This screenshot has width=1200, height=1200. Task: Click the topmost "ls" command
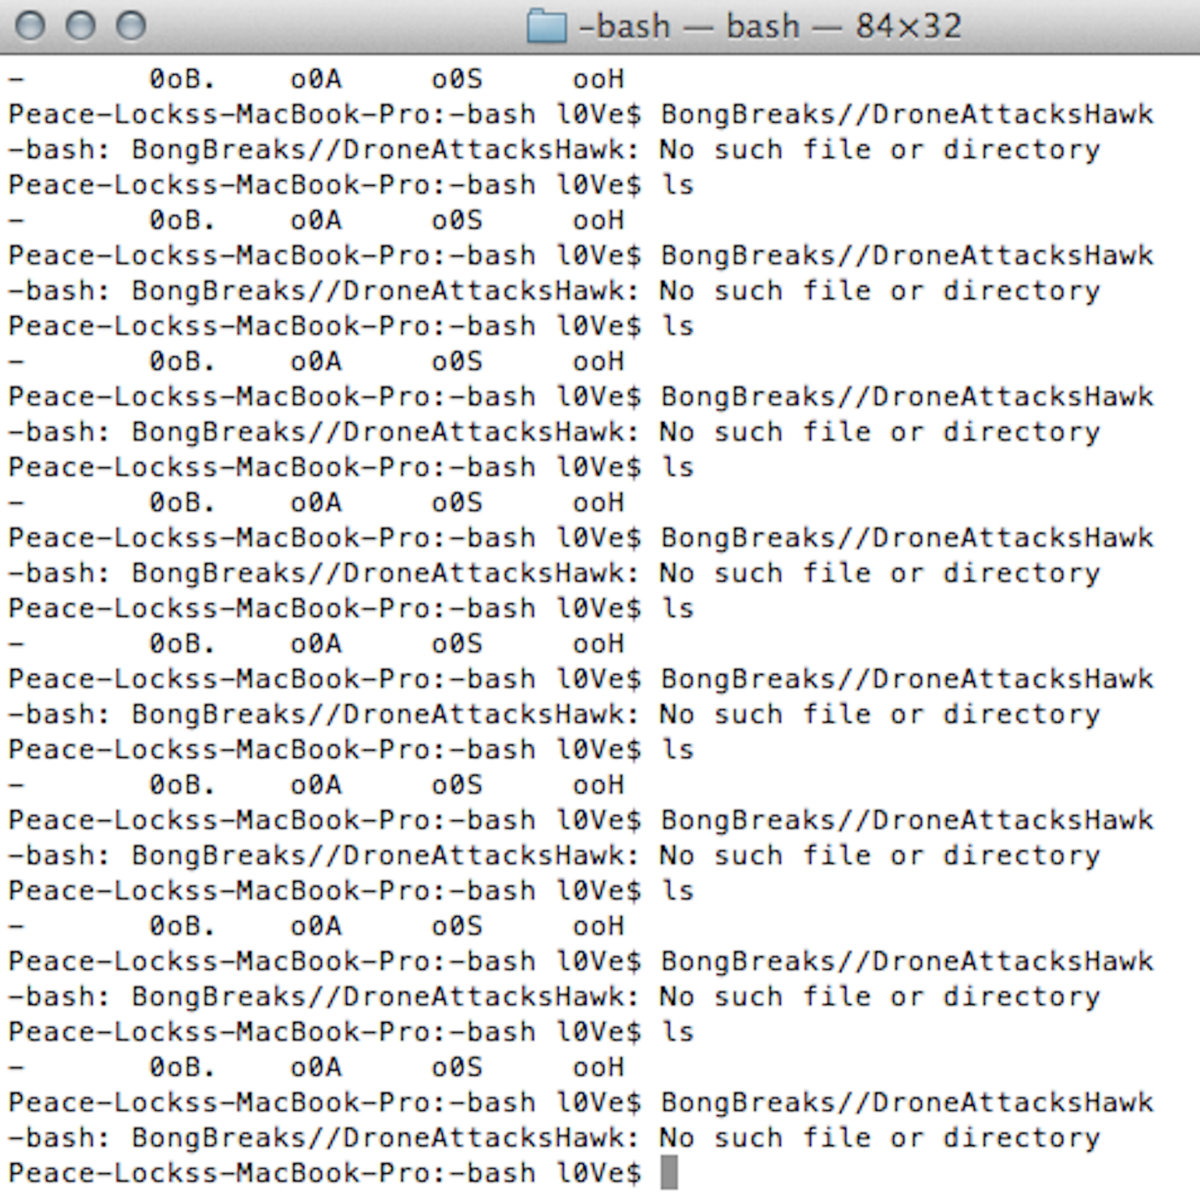(677, 185)
